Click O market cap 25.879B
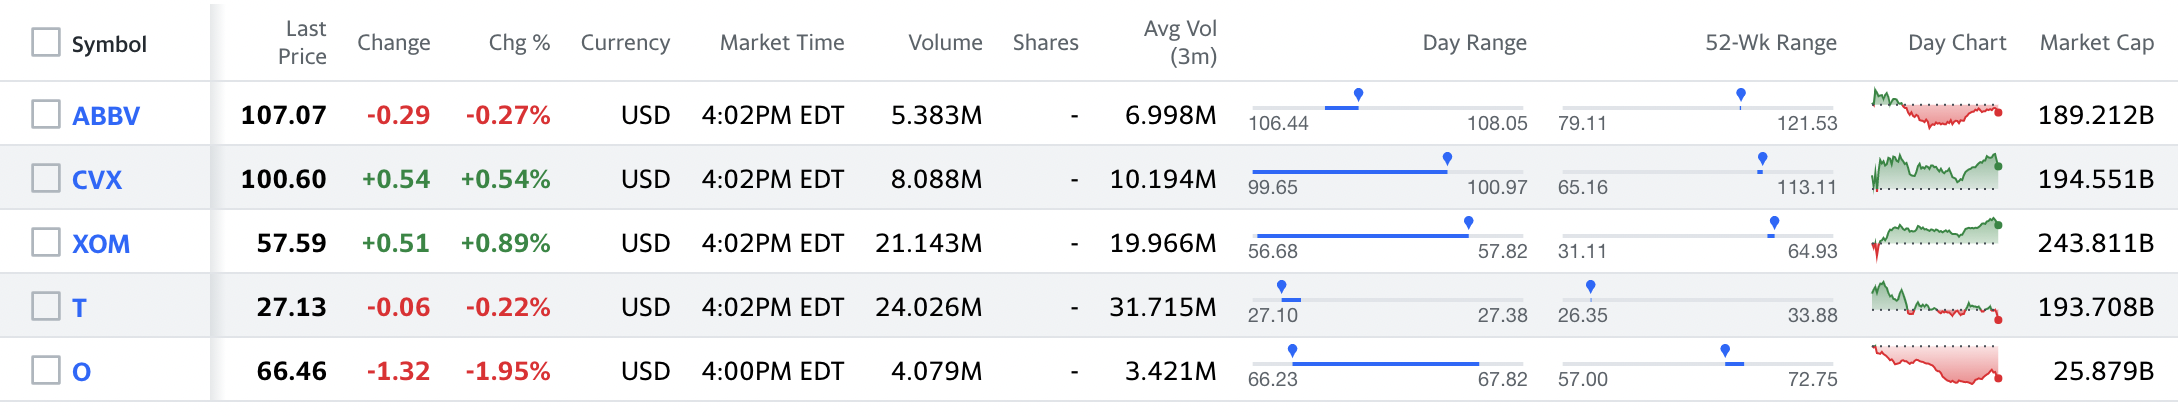 [2104, 371]
